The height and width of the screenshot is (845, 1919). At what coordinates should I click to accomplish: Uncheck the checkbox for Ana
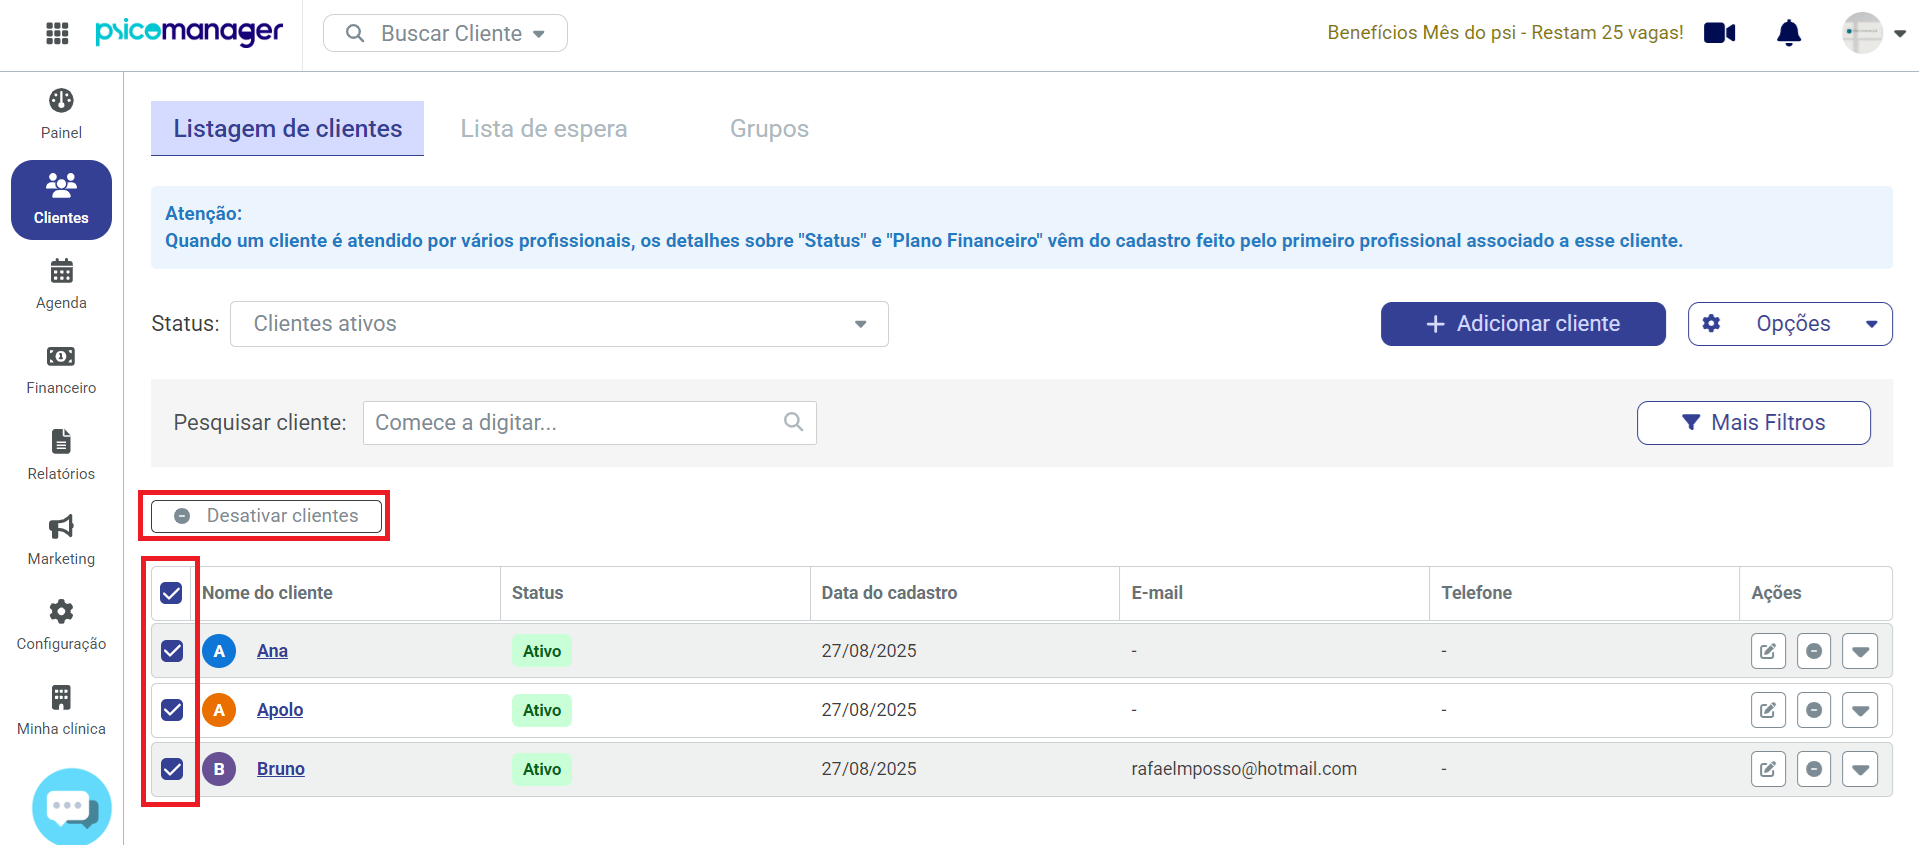[172, 651]
